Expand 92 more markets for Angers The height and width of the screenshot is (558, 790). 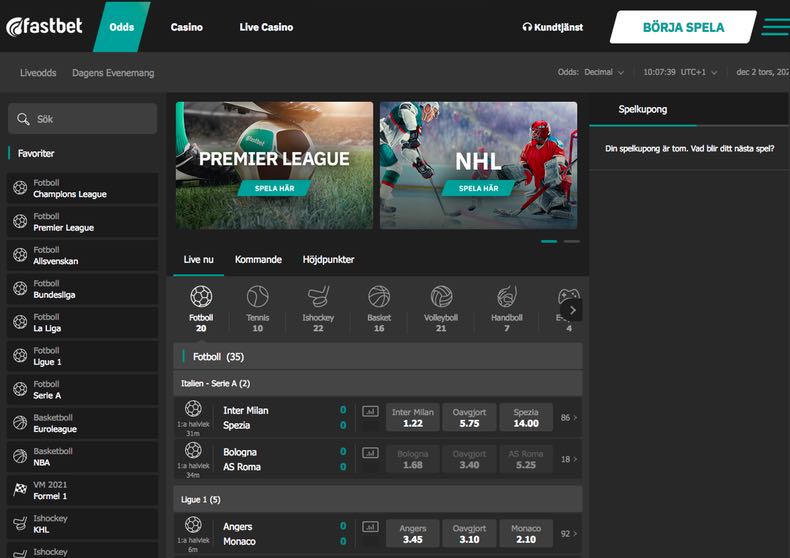pyautogui.click(x=569, y=534)
